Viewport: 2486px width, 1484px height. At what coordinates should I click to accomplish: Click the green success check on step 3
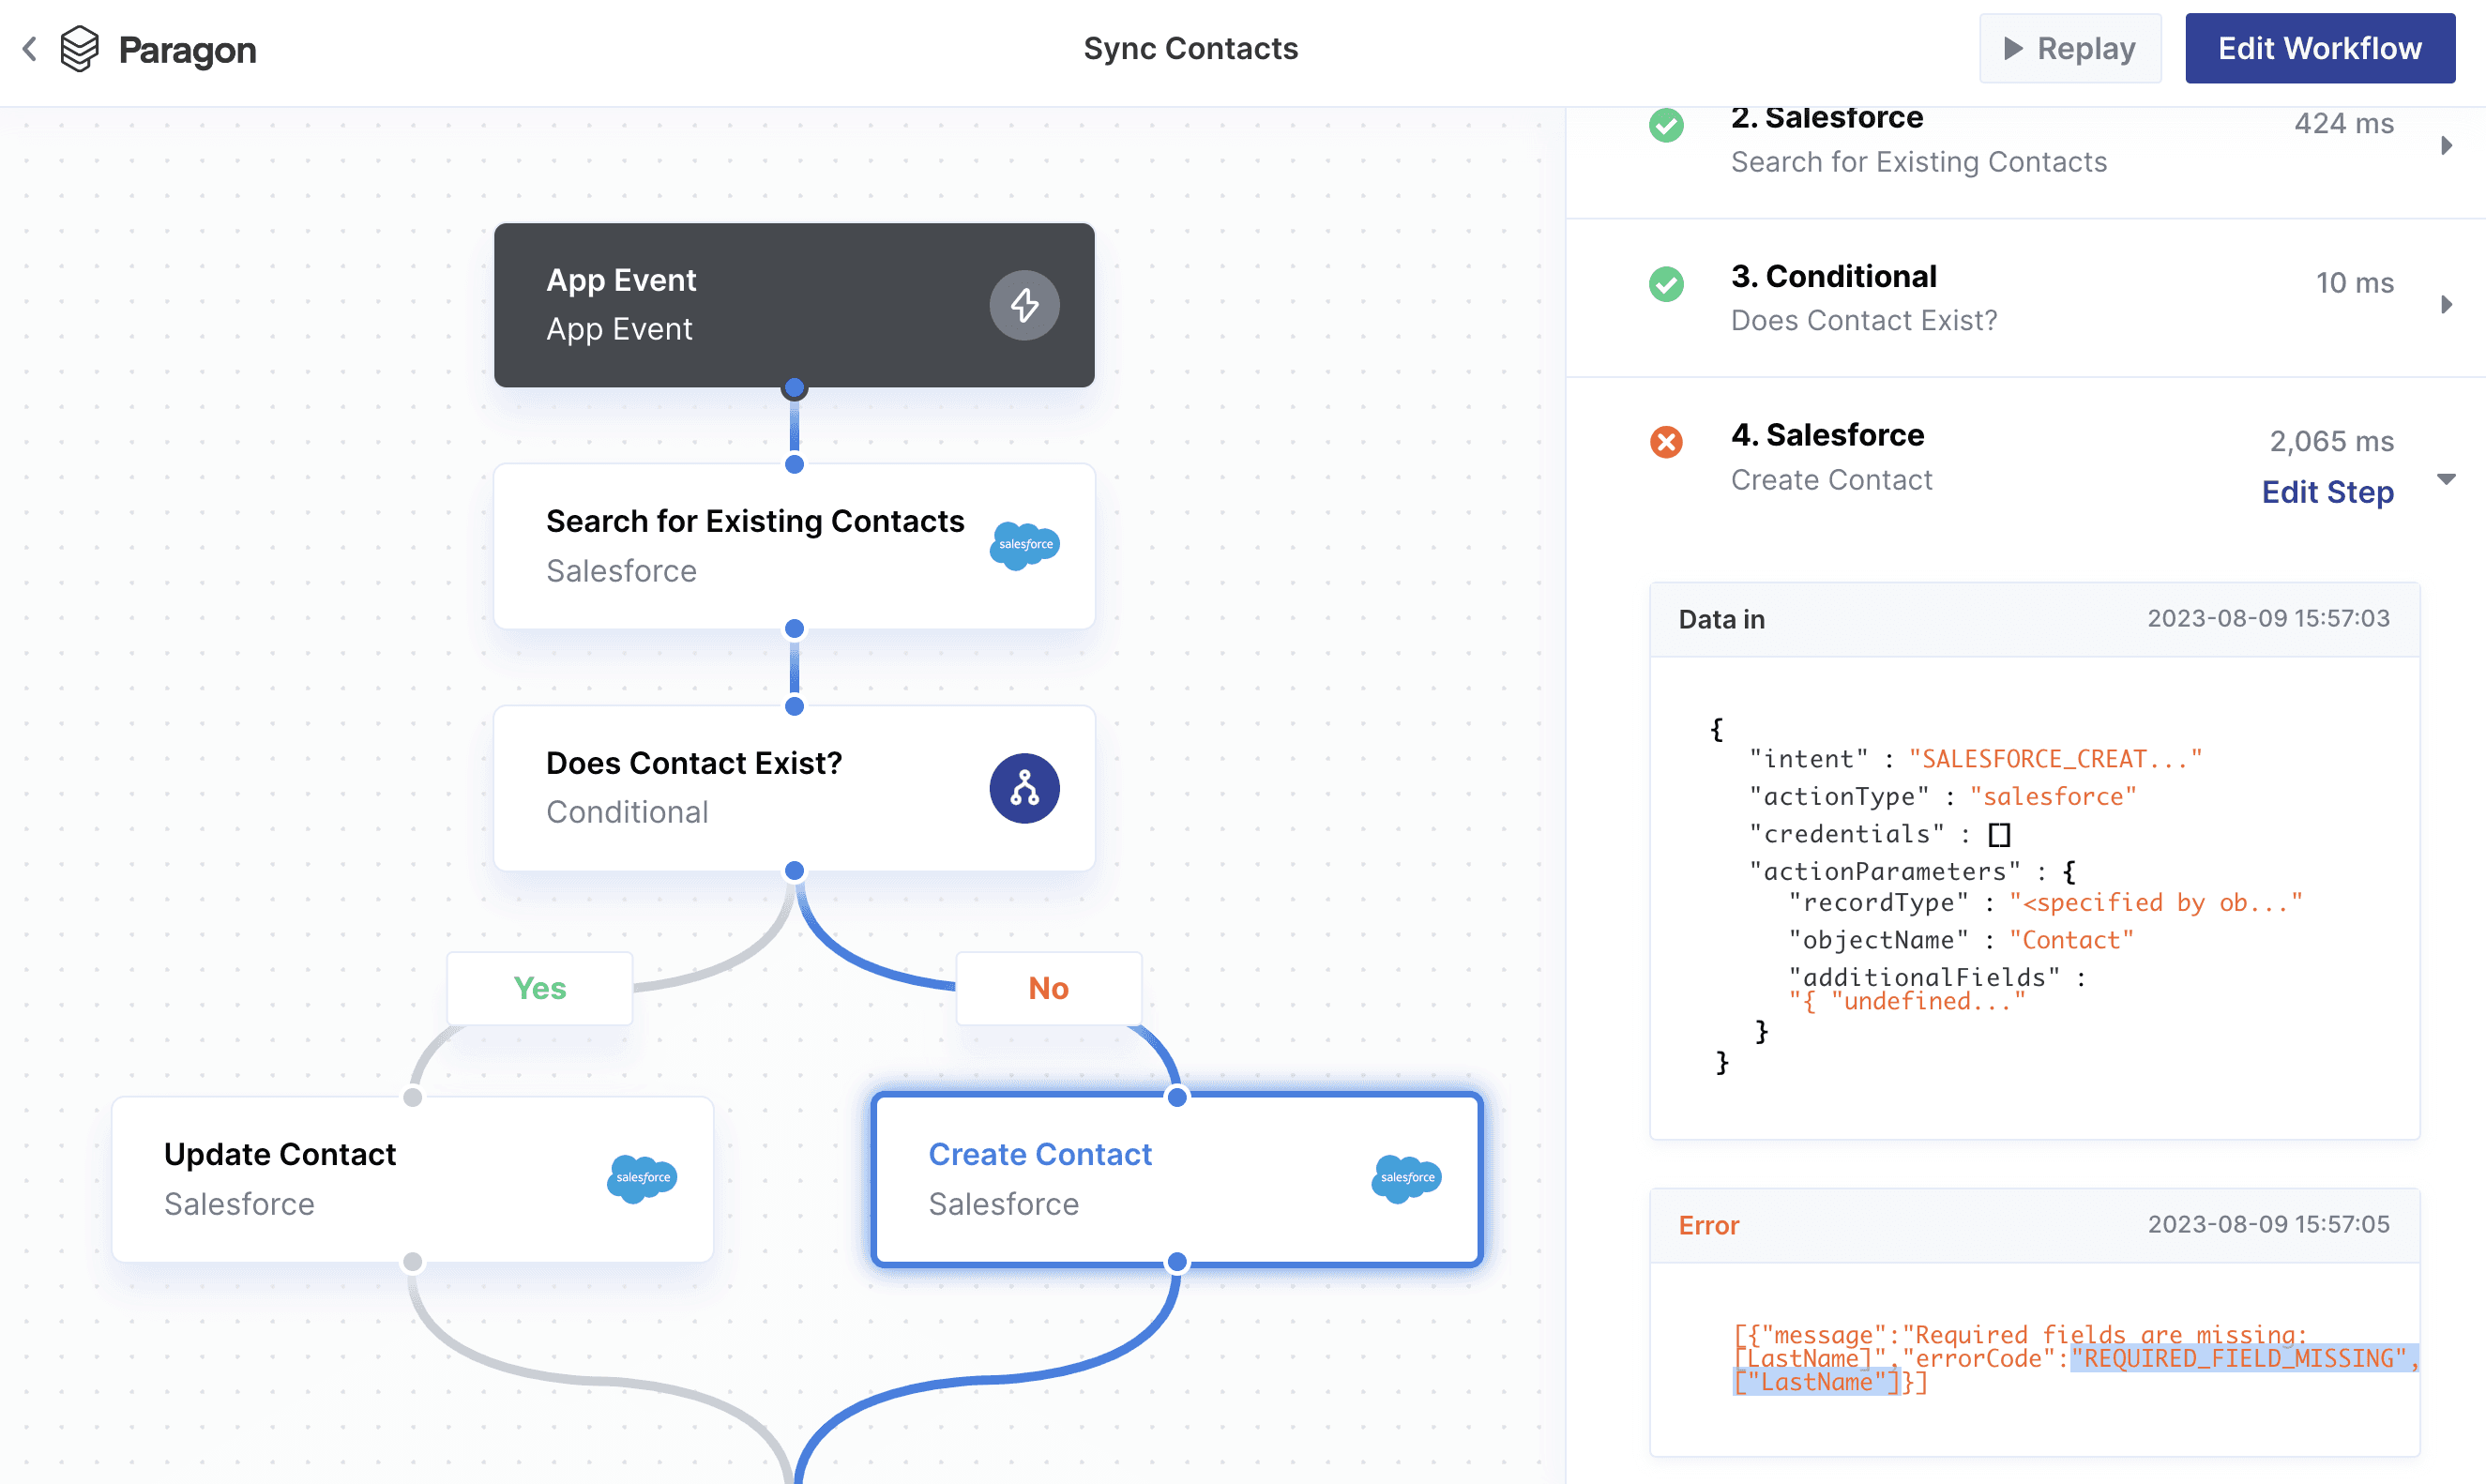pos(1666,283)
